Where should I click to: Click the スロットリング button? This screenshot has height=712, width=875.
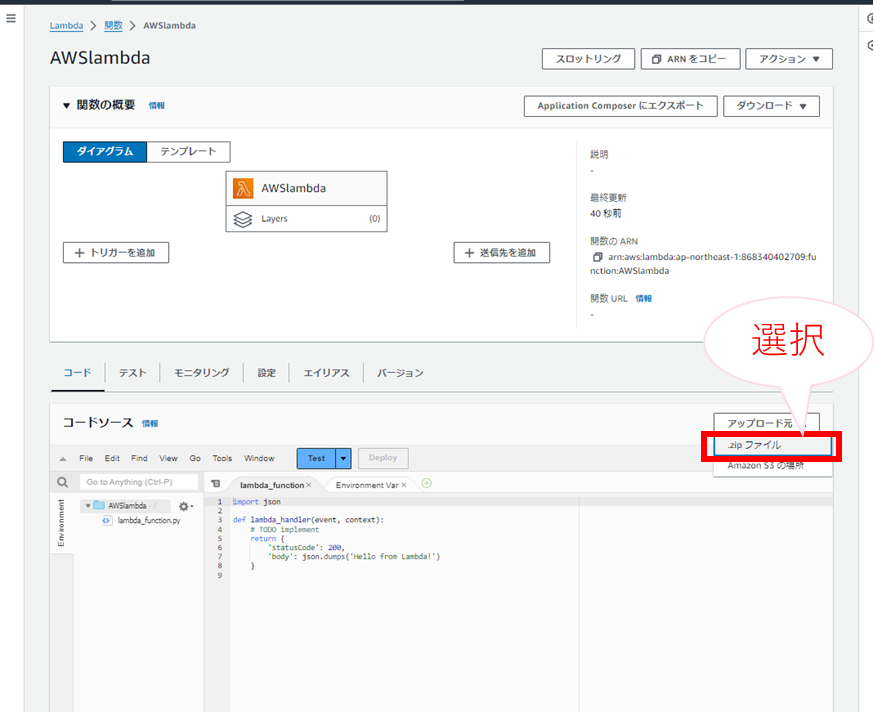[x=588, y=59]
